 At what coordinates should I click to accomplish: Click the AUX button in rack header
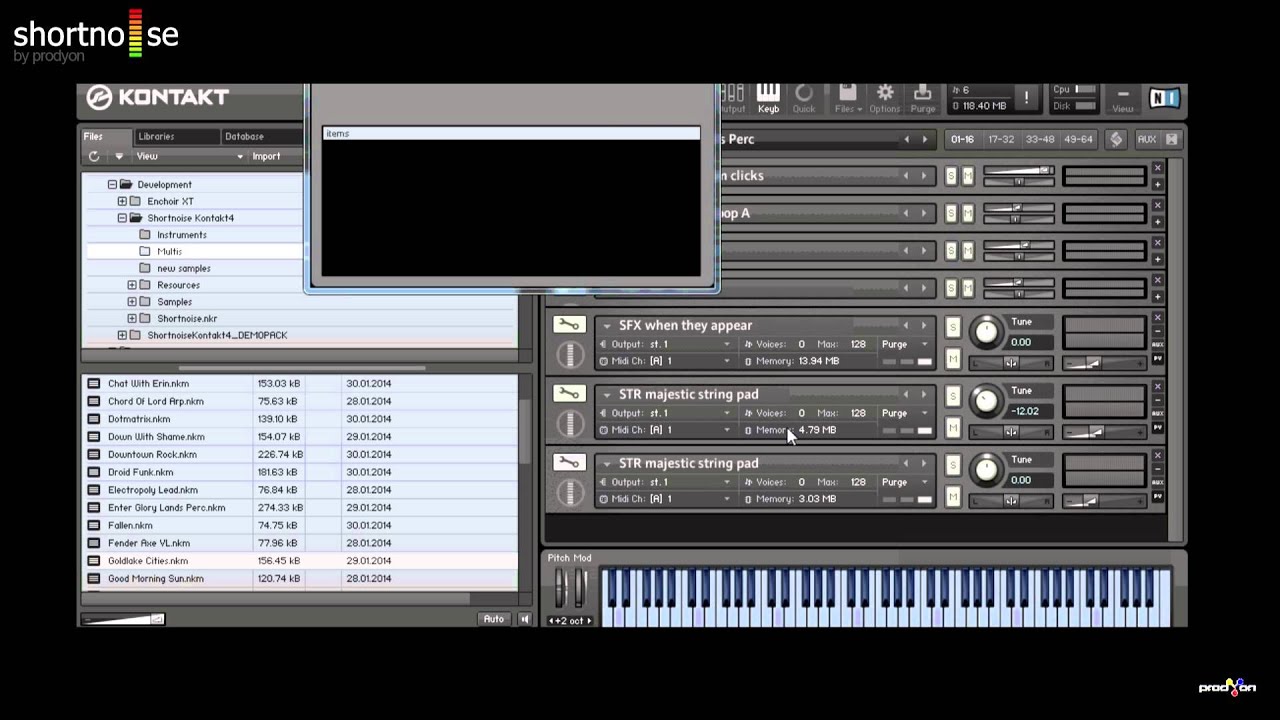(x=1146, y=139)
